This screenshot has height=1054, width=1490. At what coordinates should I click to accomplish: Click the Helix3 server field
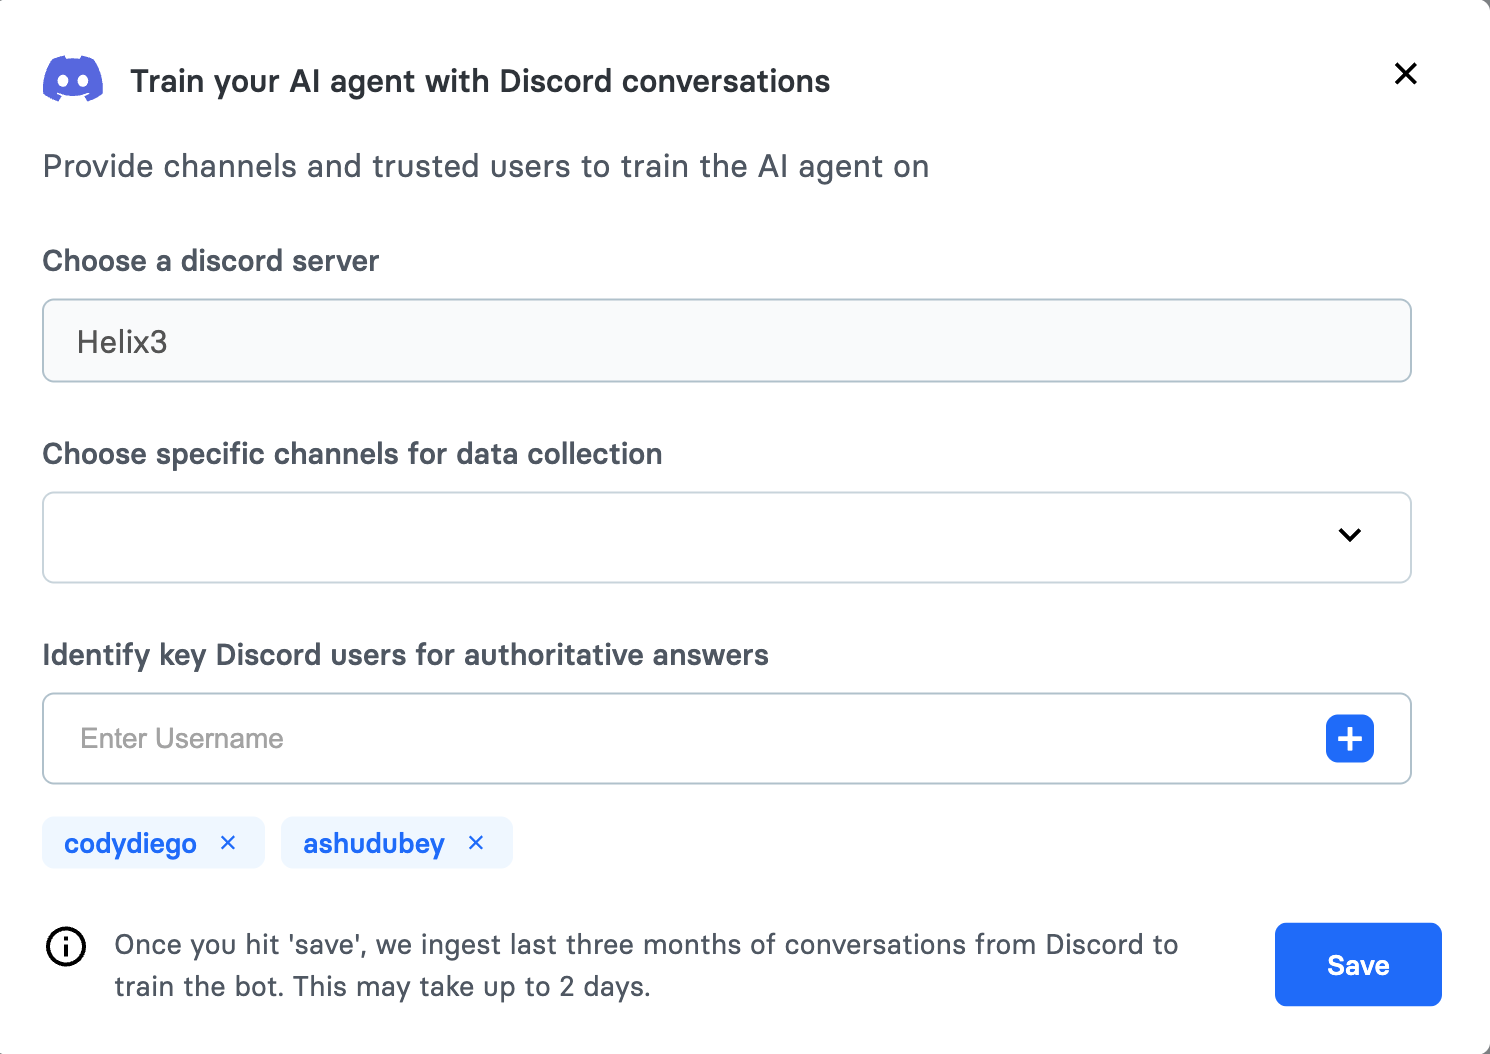coord(726,341)
